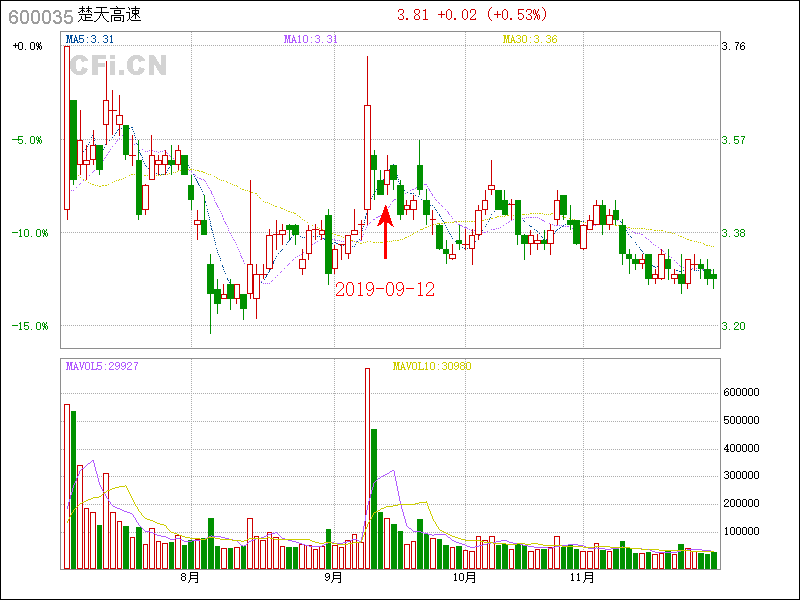Click the MA10:3.31 indicator label
The height and width of the screenshot is (600, 800).
tap(310, 39)
